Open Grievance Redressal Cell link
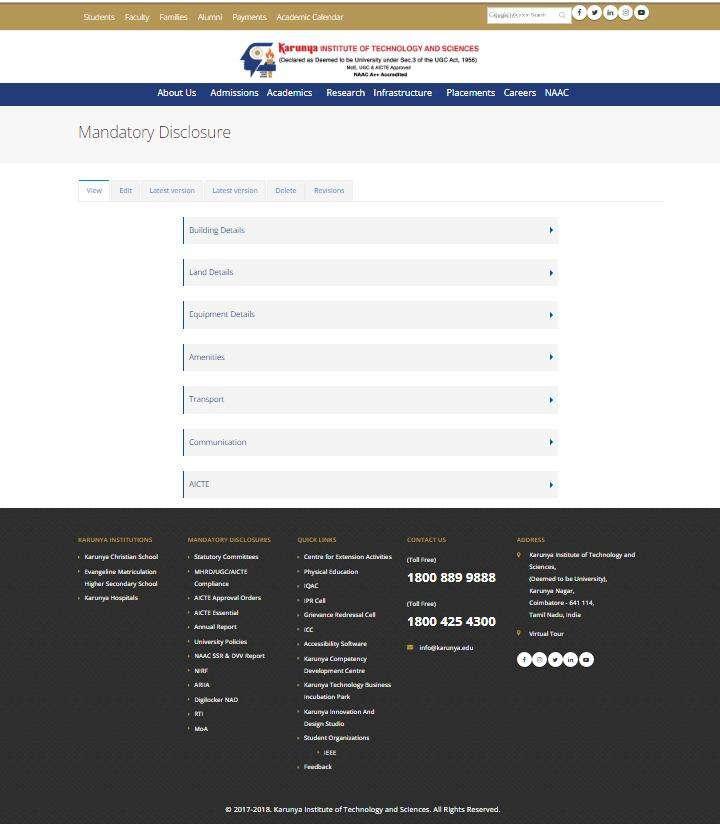The image size is (720, 824). click(x=339, y=614)
